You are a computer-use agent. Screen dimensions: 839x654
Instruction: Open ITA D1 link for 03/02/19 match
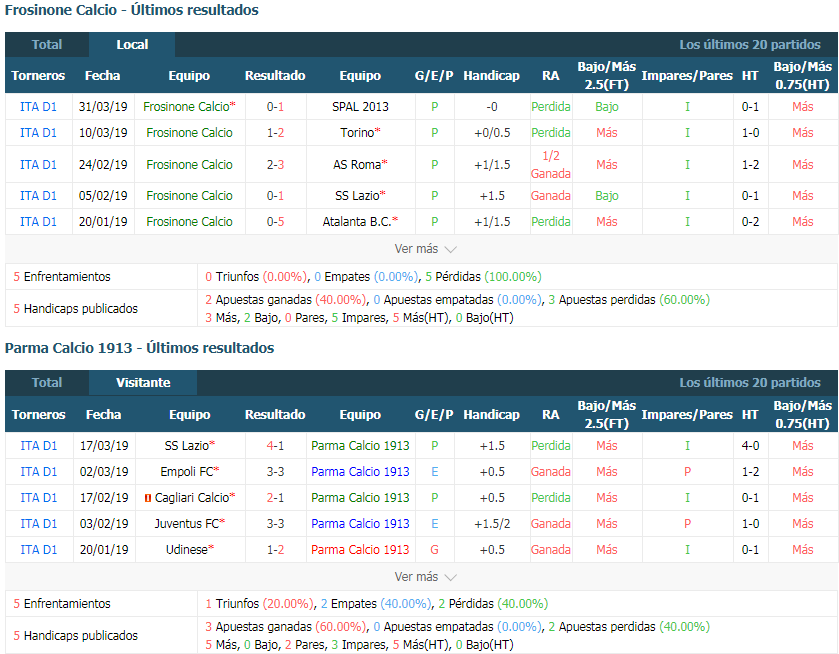39,523
